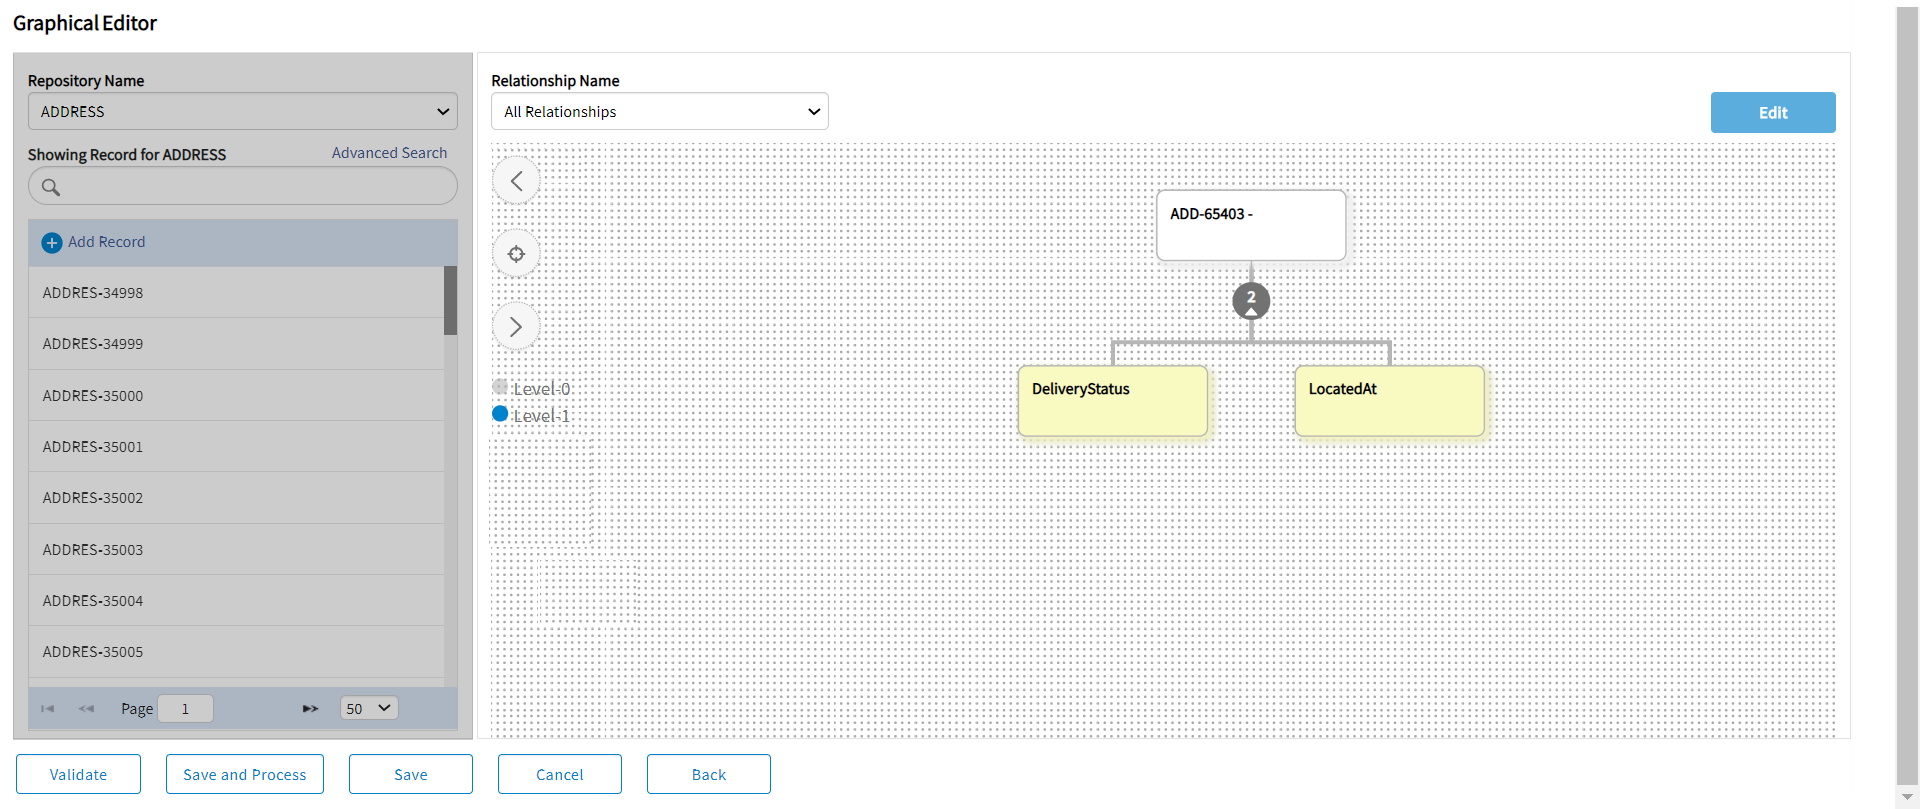Screen dimensions: 1920x809
Task: Click the crosshair recenter icon
Action: coord(516,254)
